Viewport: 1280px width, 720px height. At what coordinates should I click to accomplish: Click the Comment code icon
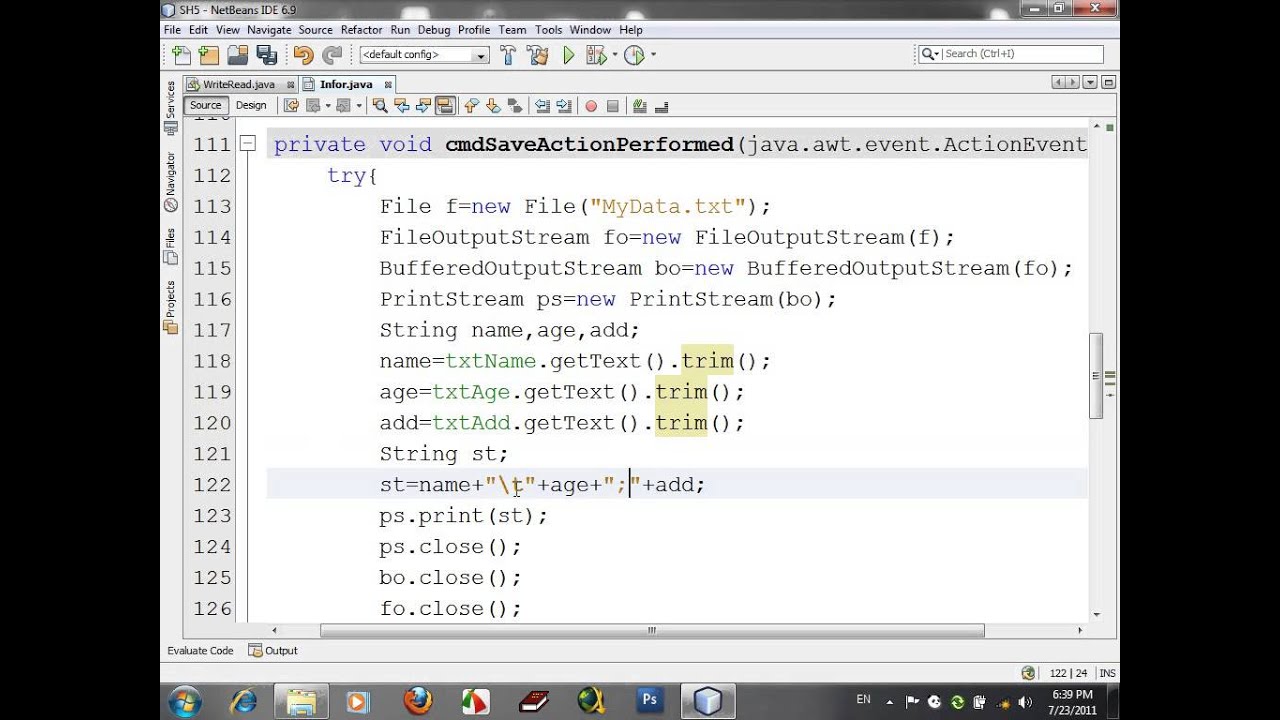pos(640,105)
